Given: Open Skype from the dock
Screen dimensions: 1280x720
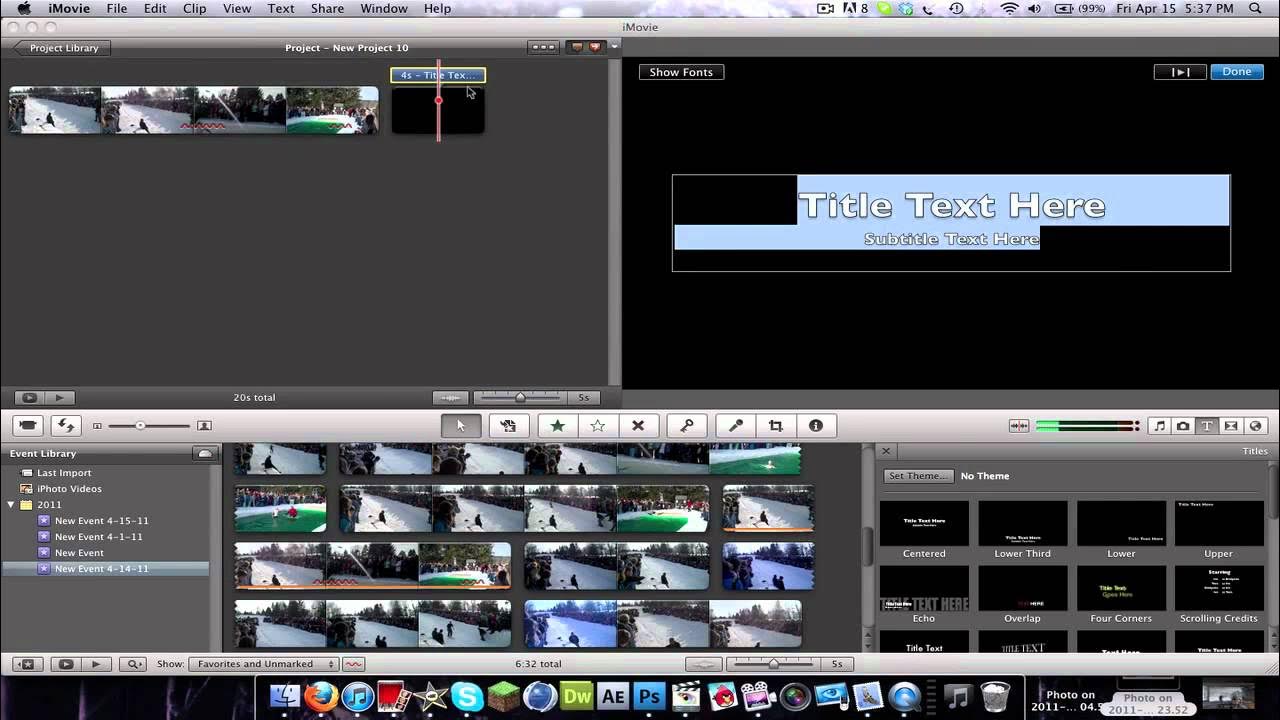Looking at the screenshot, I should [x=467, y=696].
